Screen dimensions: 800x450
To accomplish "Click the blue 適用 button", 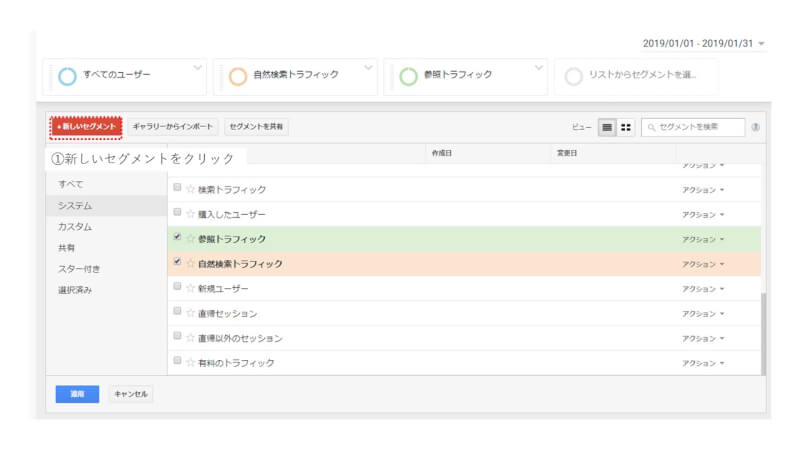I will tap(77, 394).
